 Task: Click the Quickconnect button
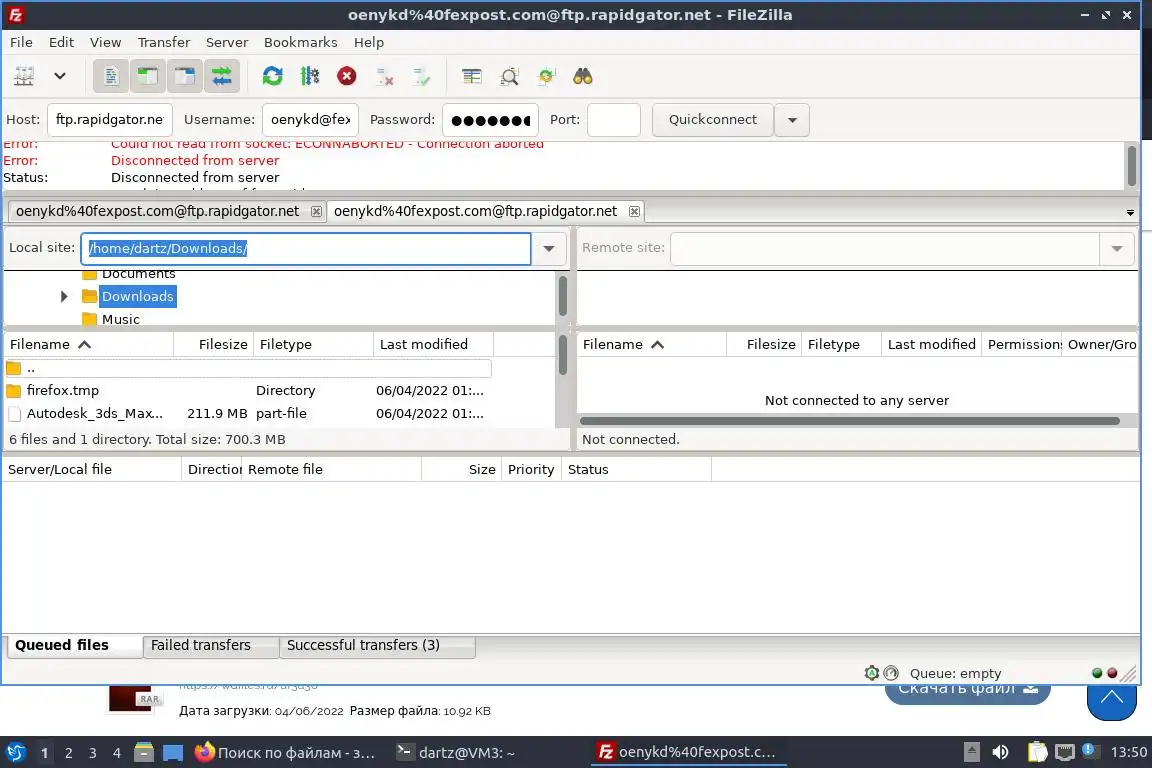click(713, 119)
